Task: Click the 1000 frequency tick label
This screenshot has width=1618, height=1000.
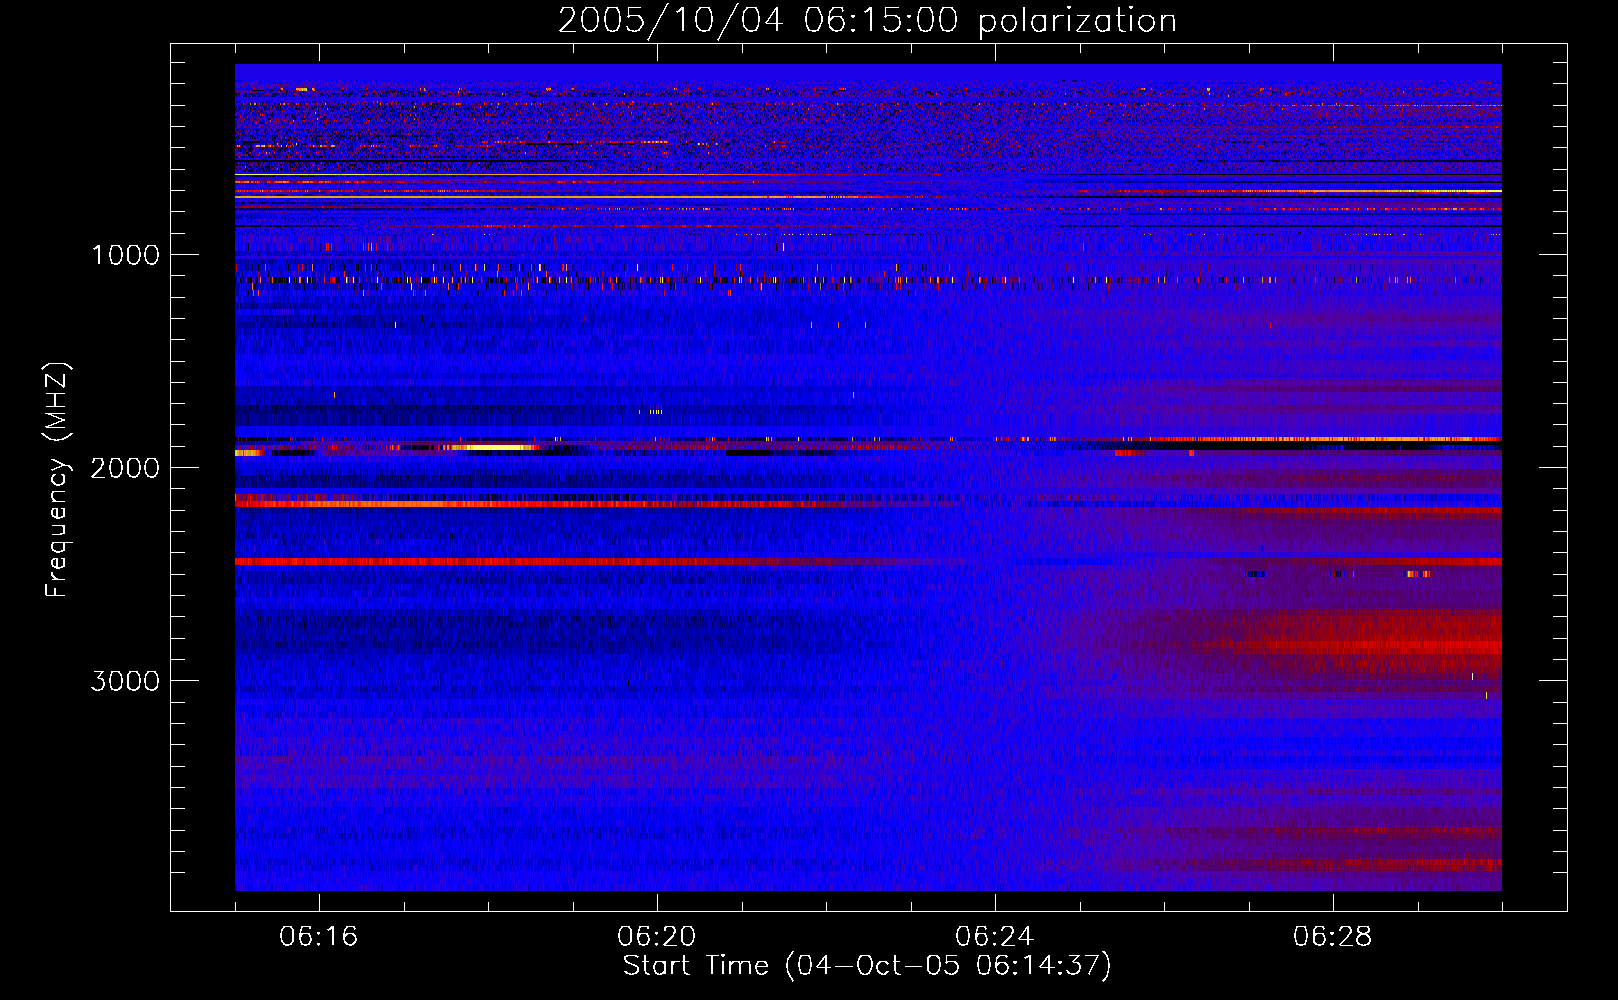Action: pos(125,255)
